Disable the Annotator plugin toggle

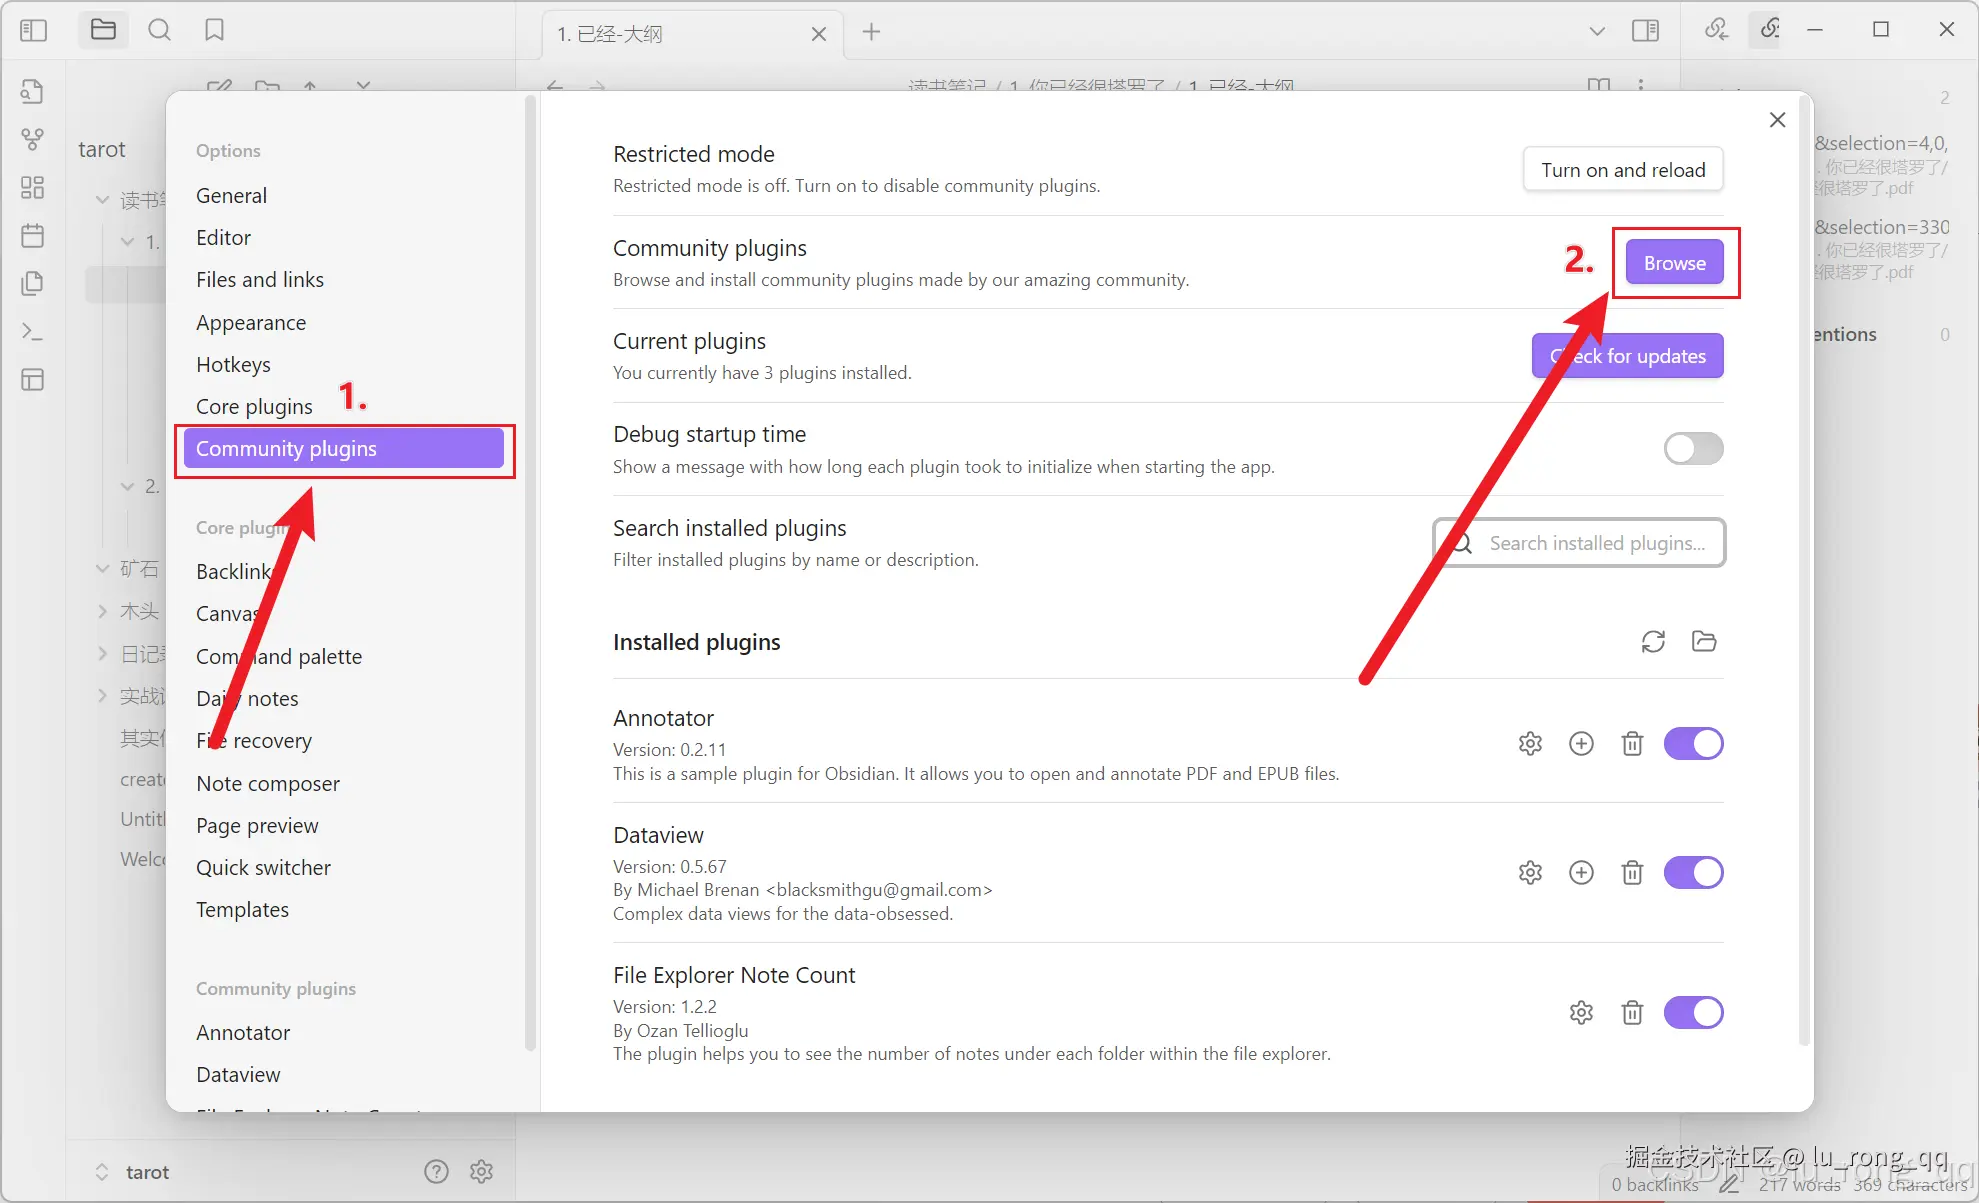1693,744
